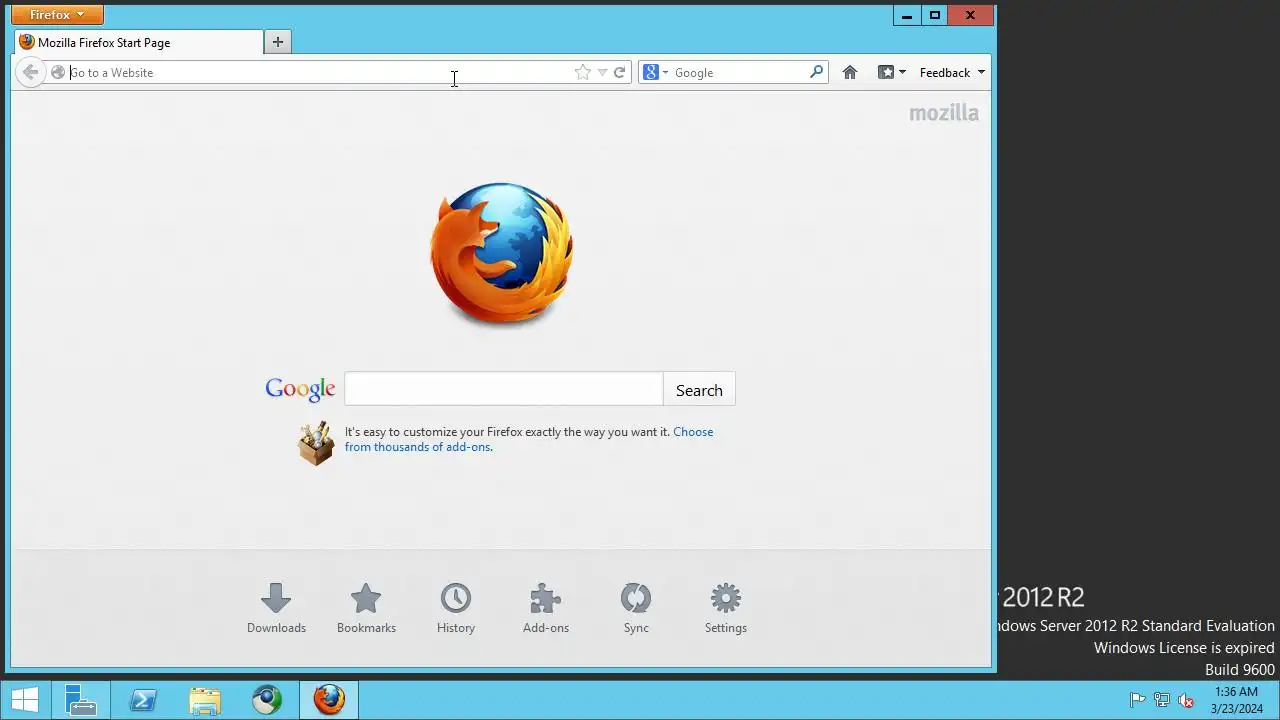Click the muted volume tray icon
Image resolution: width=1280 pixels, height=720 pixels.
click(1186, 700)
